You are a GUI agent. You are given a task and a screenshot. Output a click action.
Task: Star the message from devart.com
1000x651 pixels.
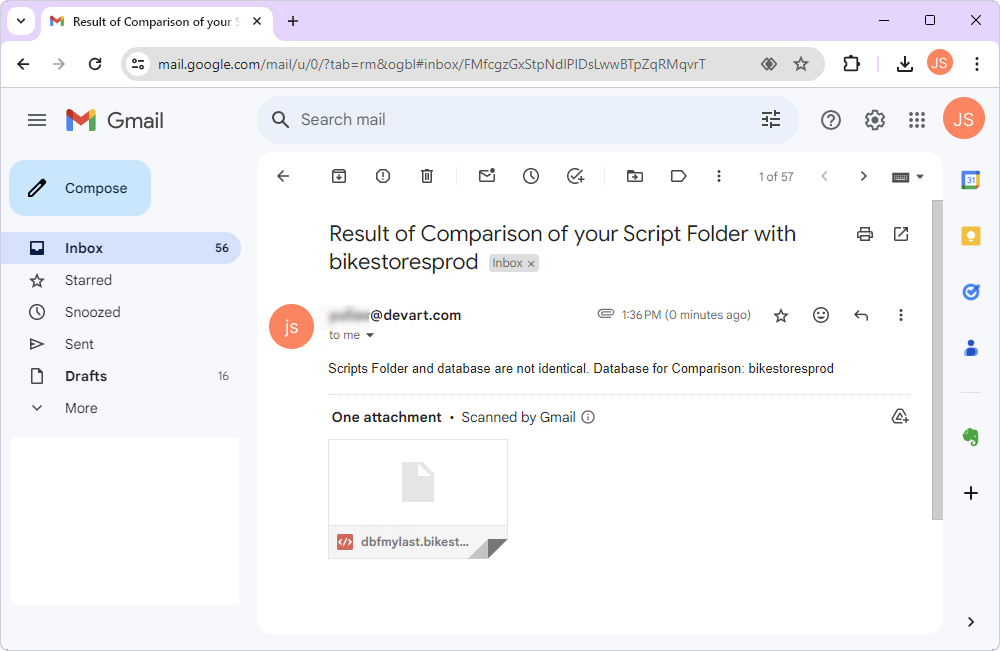pos(781,315)
